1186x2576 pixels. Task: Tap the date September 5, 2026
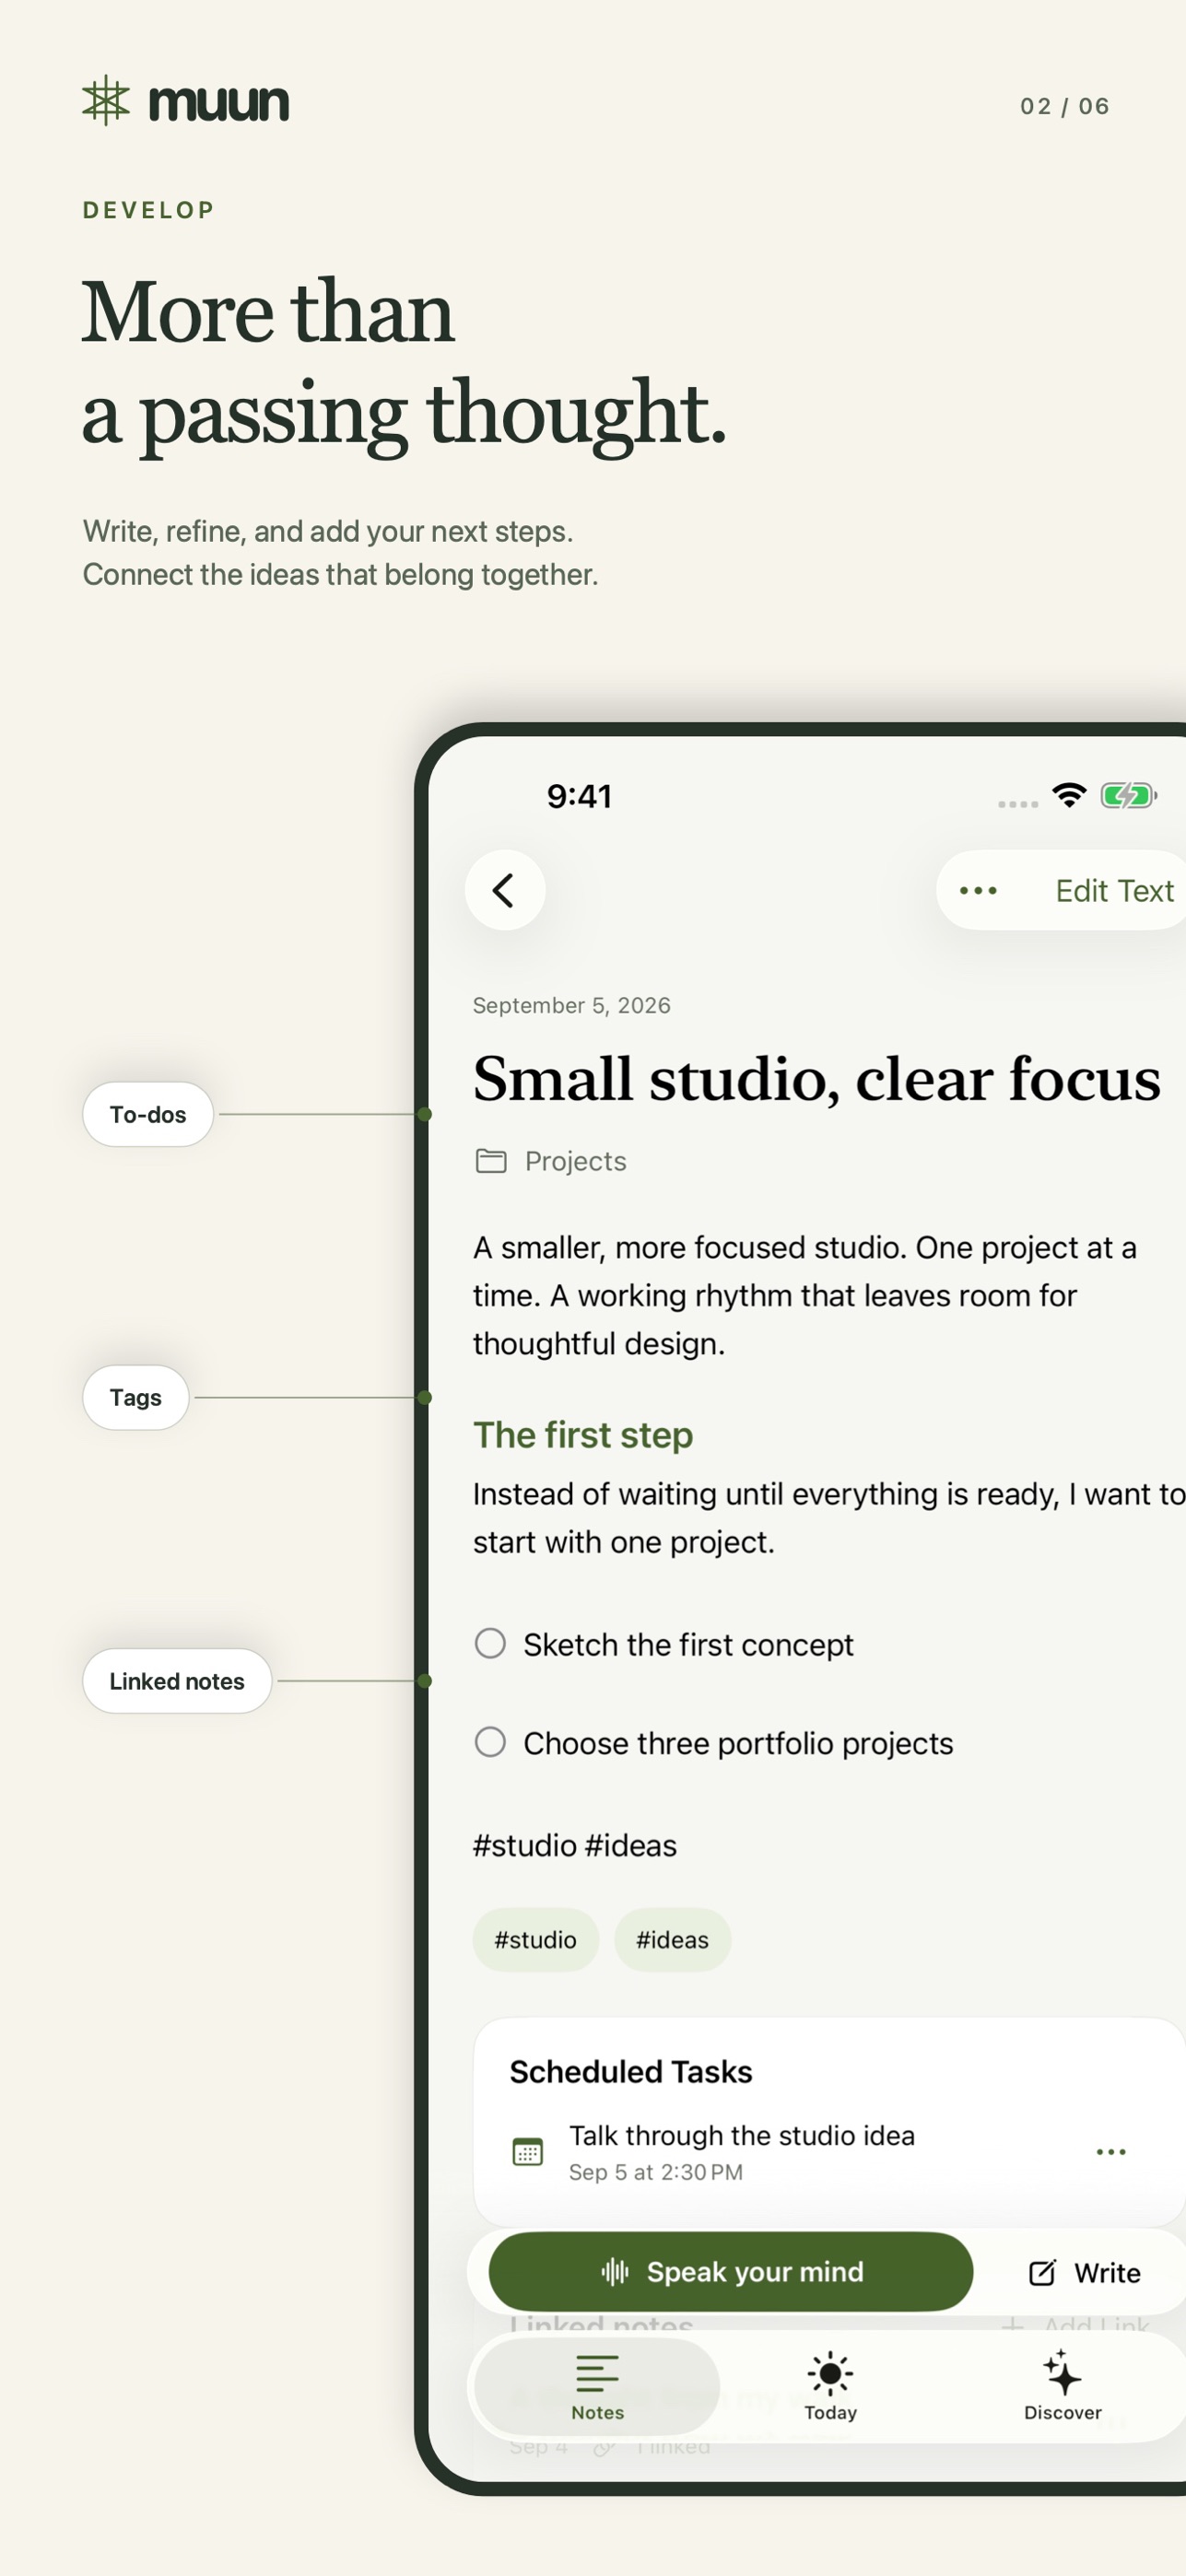(572, 1005)
